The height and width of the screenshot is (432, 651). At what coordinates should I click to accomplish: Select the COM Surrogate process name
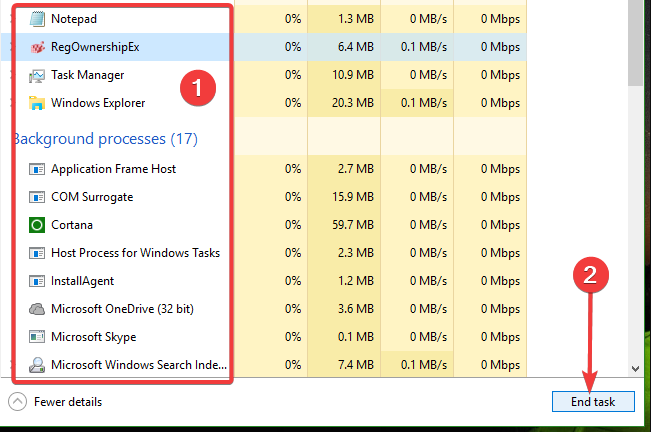[92, 197]
